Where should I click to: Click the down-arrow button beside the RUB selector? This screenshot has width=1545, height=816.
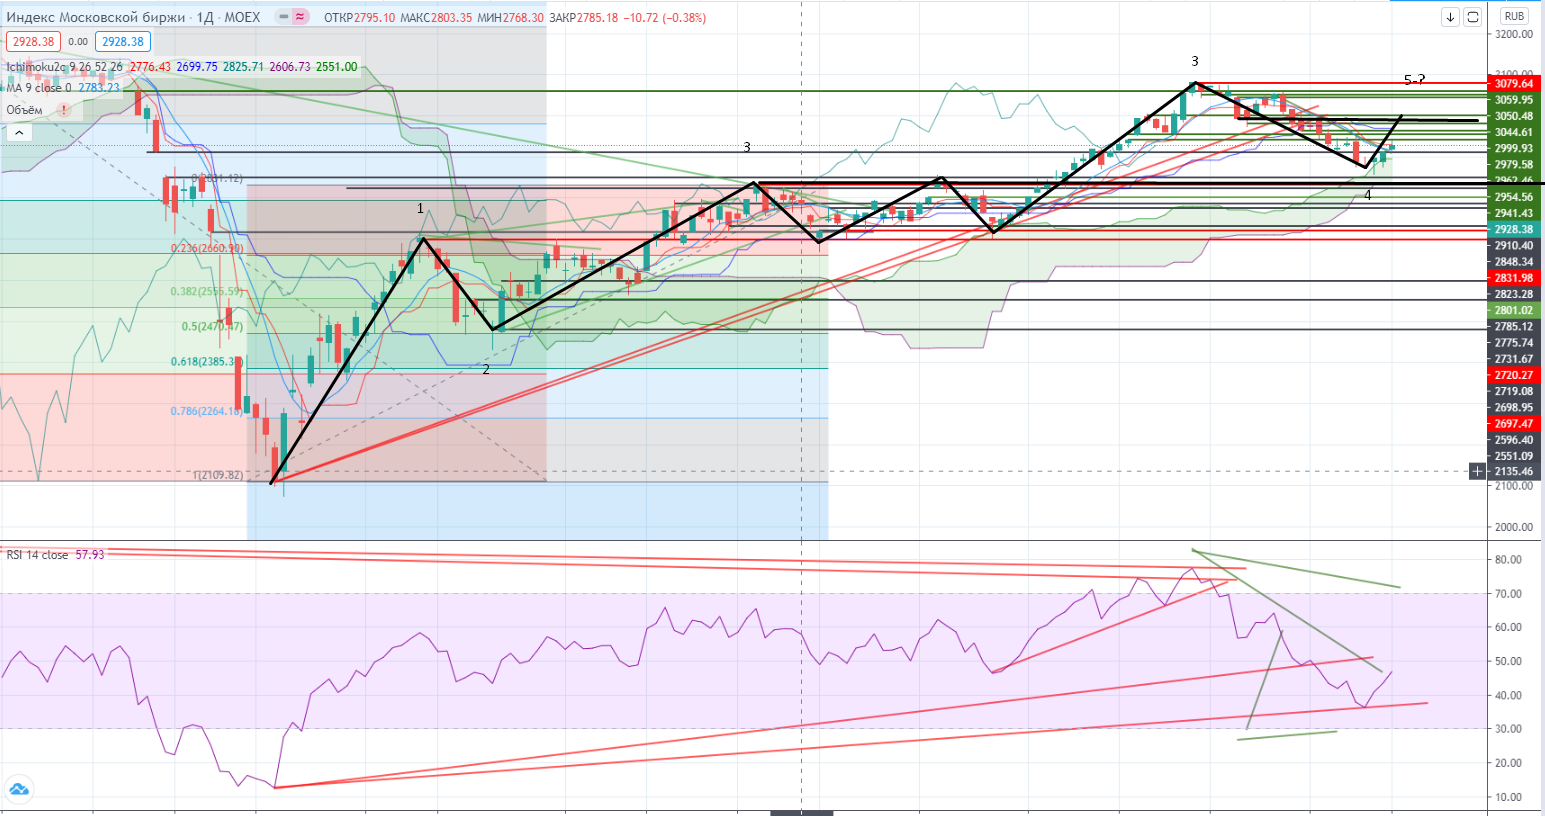tap(1450, 17)
